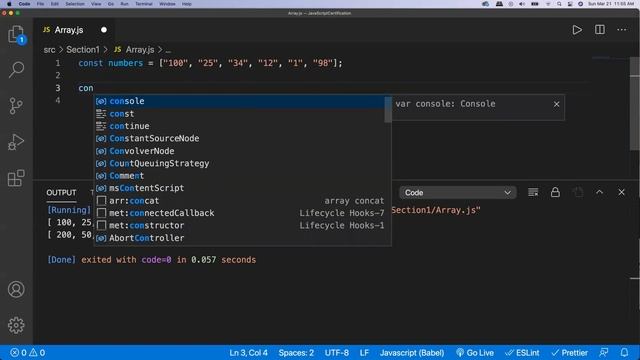The image size is (640, 360).
Task: Open the Selection menu in menu bar
Action: (x=75, y=4)
